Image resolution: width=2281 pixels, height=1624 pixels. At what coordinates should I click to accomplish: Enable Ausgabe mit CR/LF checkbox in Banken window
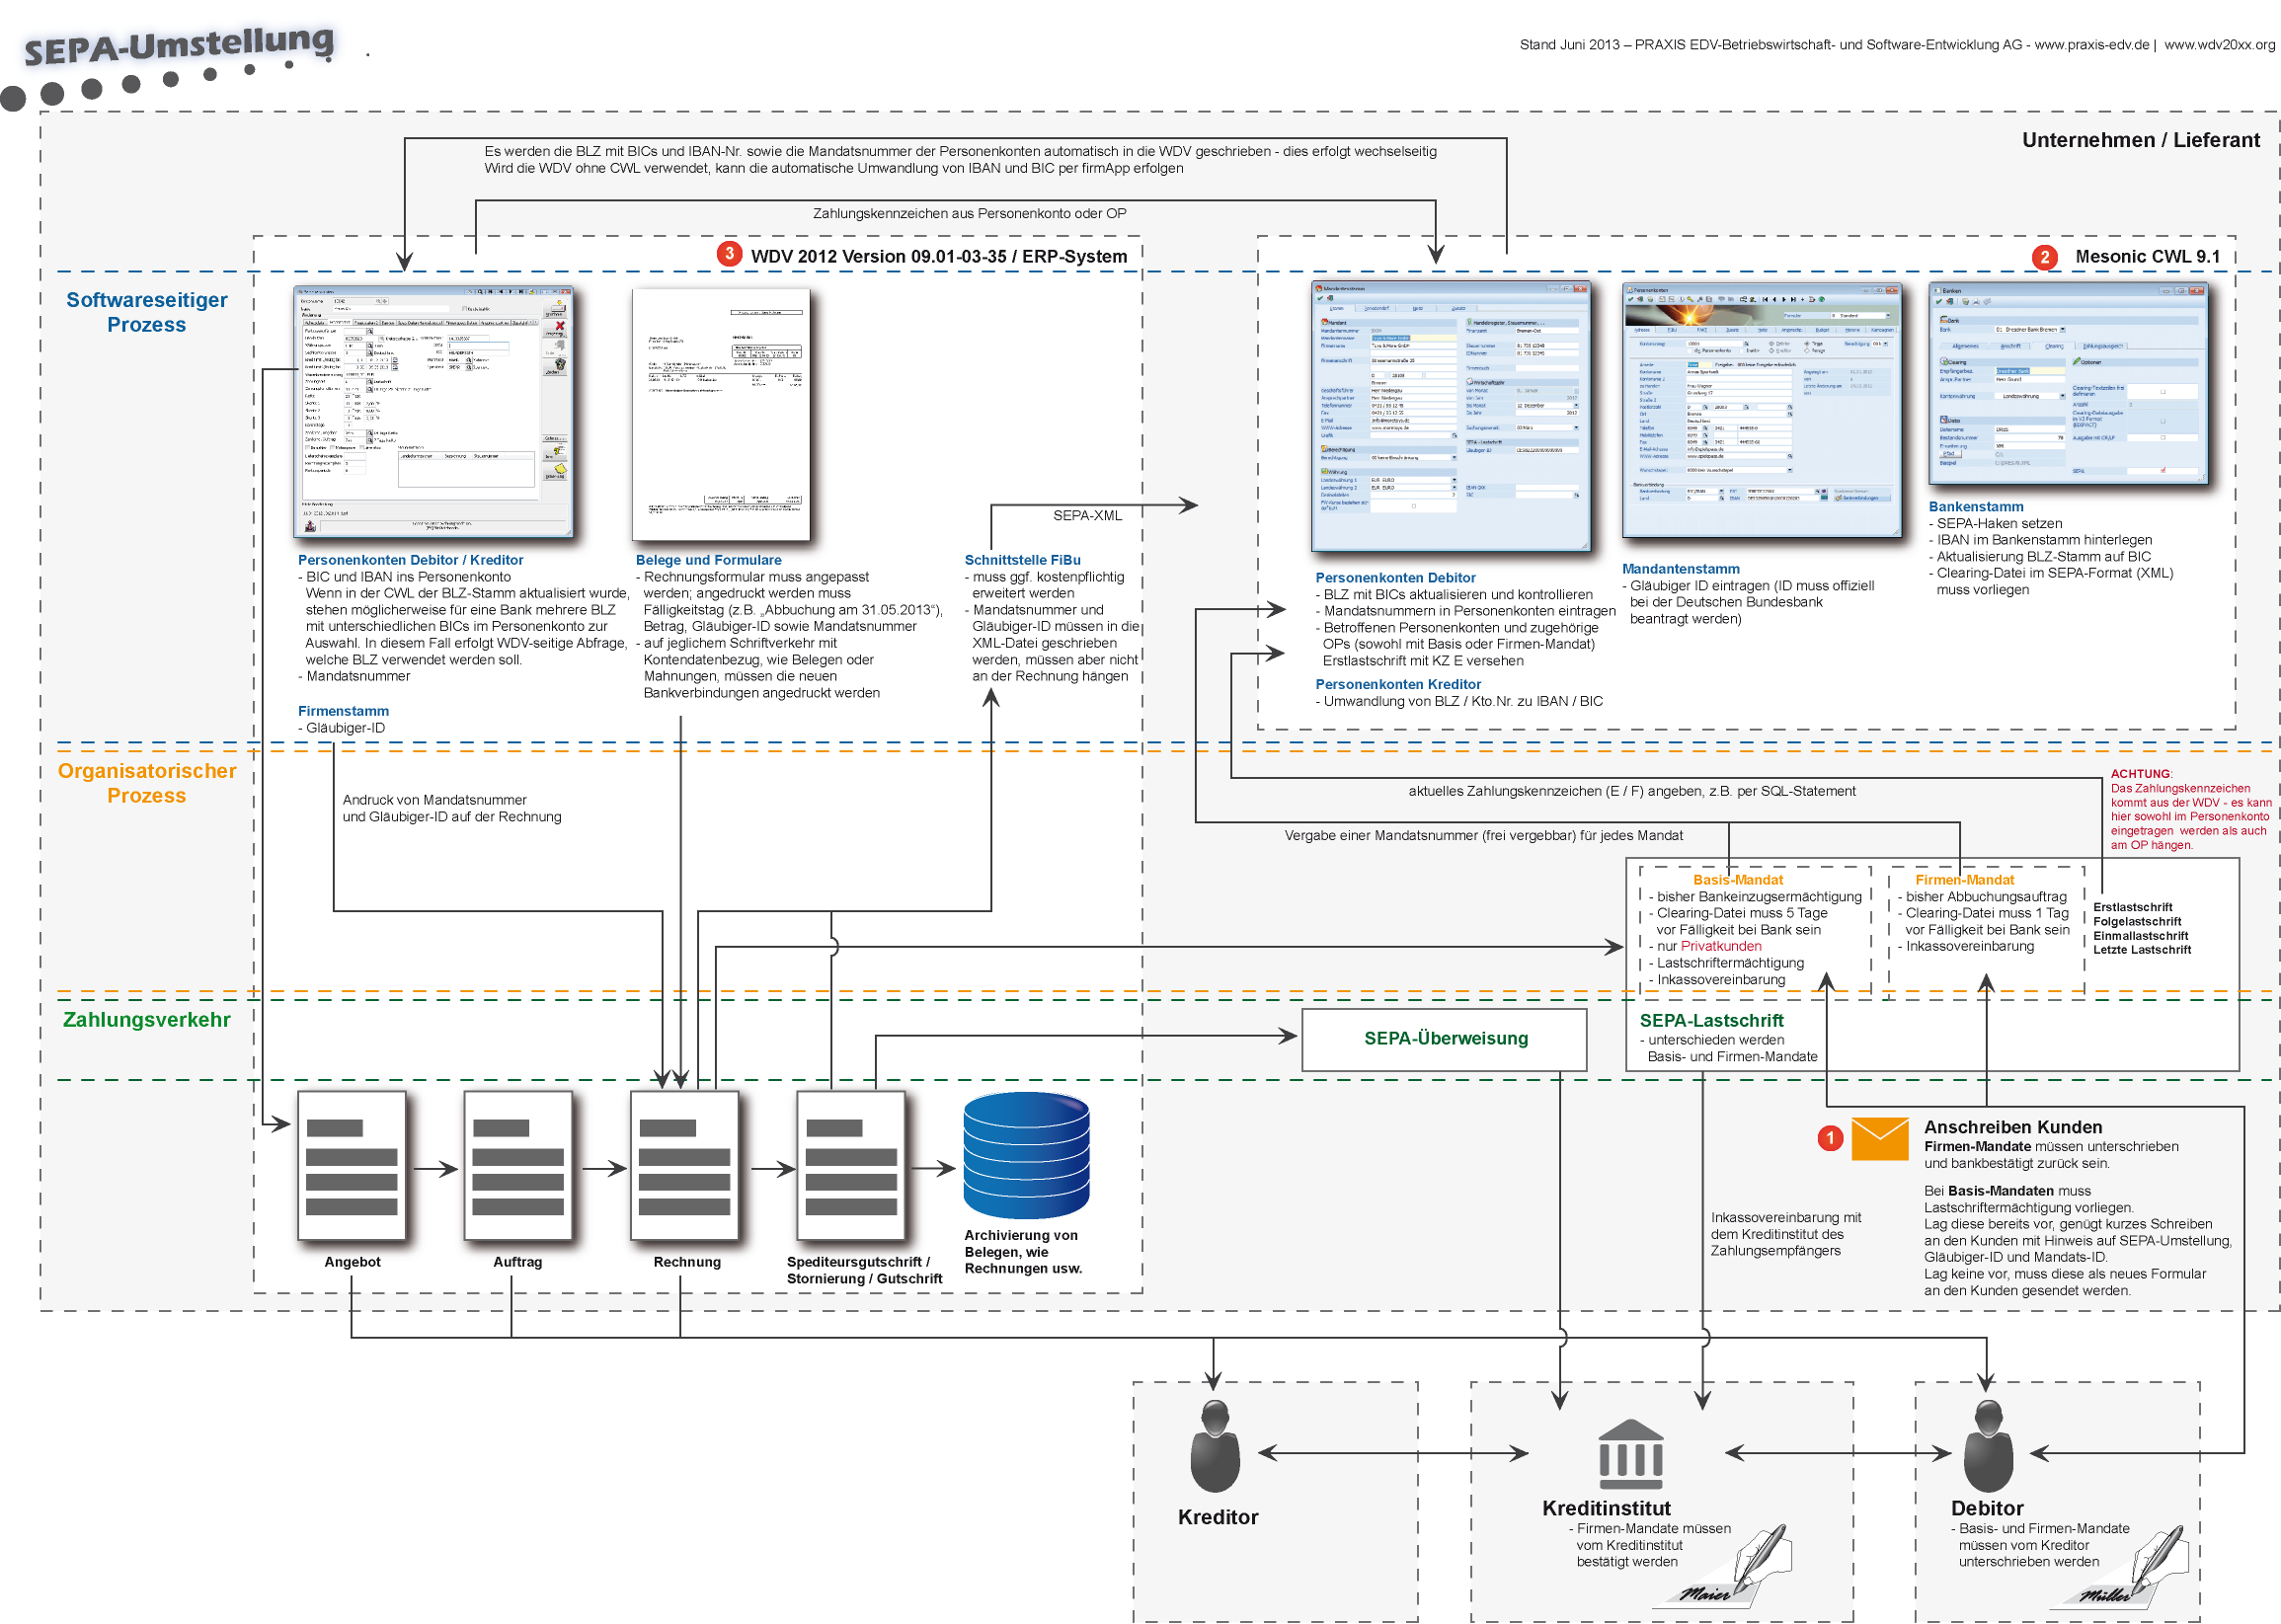[2163, 438]
